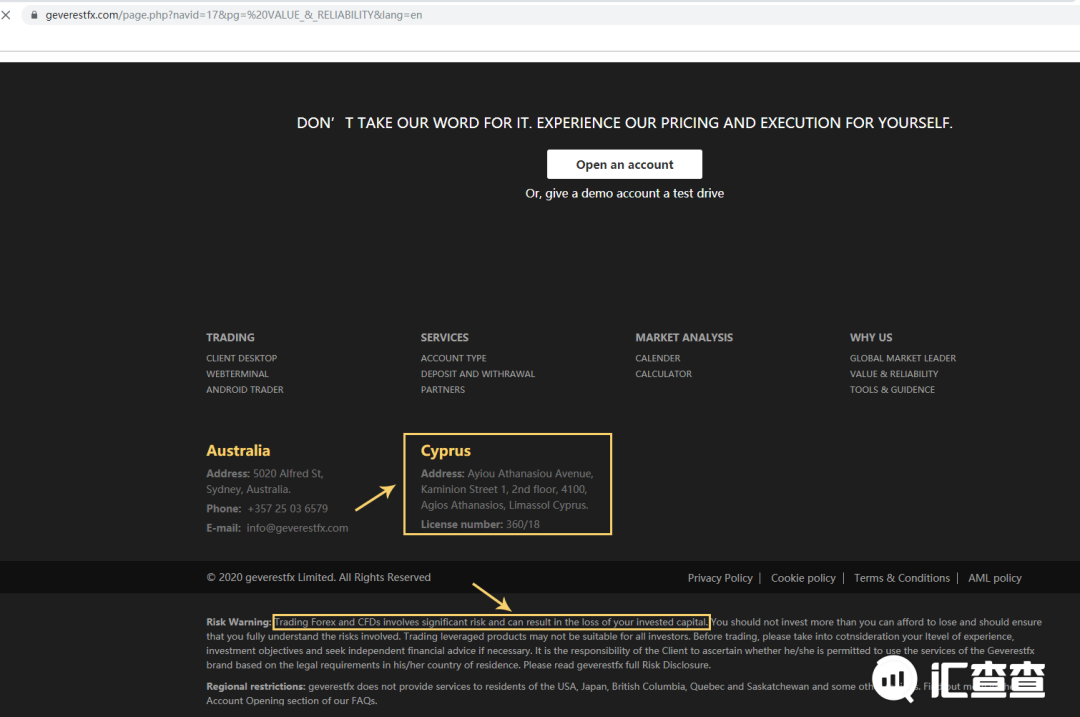Click the browser stop-loading X icon
Screen dimensions: 1080x717
tap(6, 14)
